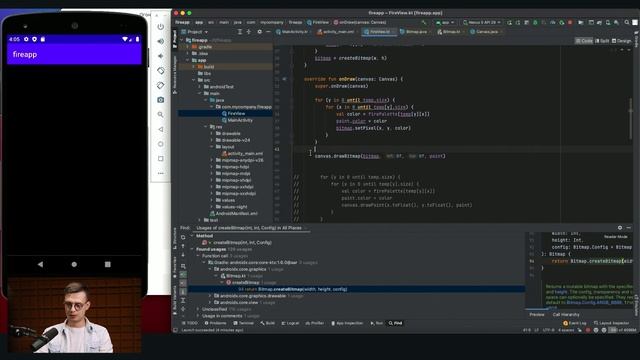The height and width of the screenshot is (360, 640).
Task: Open the Profiler tool window
Action: point(315,323)
